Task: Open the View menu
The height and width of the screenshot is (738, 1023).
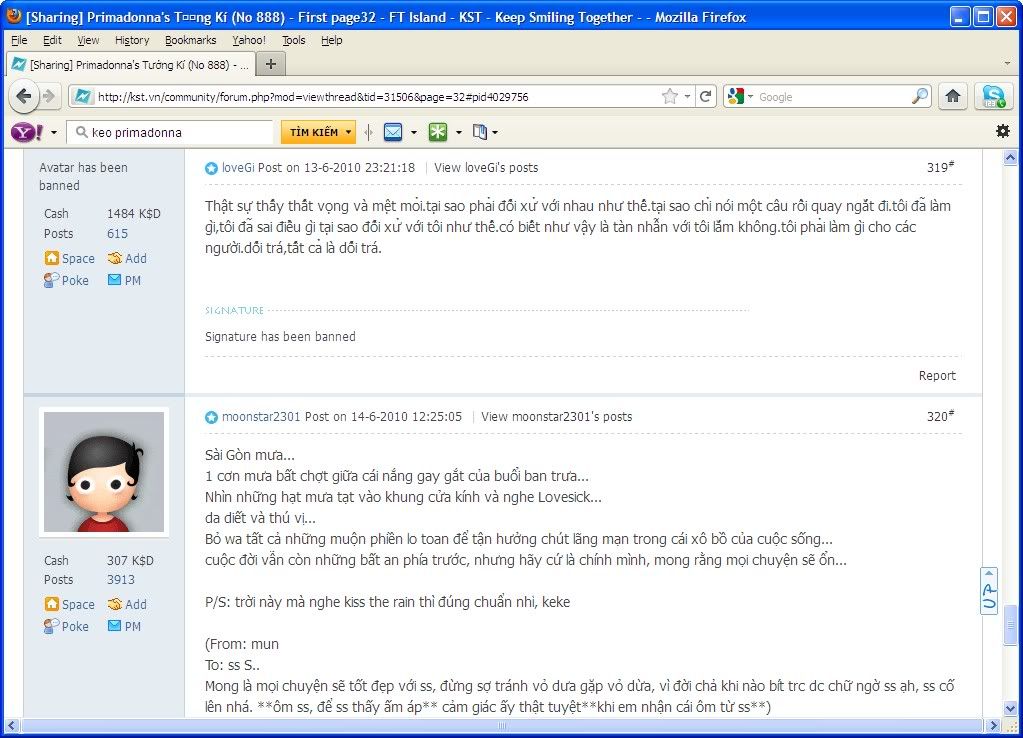Action: tap(88, 40)
